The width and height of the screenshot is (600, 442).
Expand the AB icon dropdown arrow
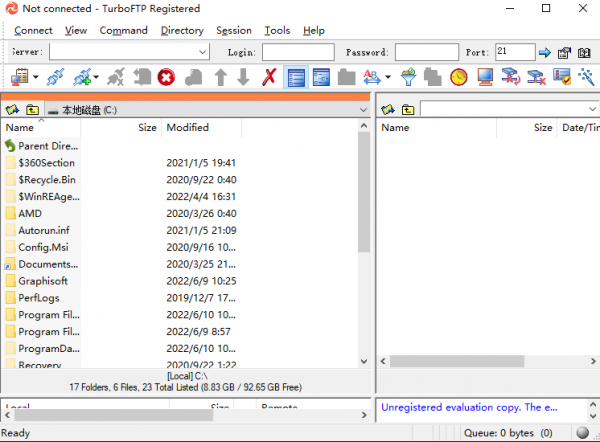click(388, 77)
